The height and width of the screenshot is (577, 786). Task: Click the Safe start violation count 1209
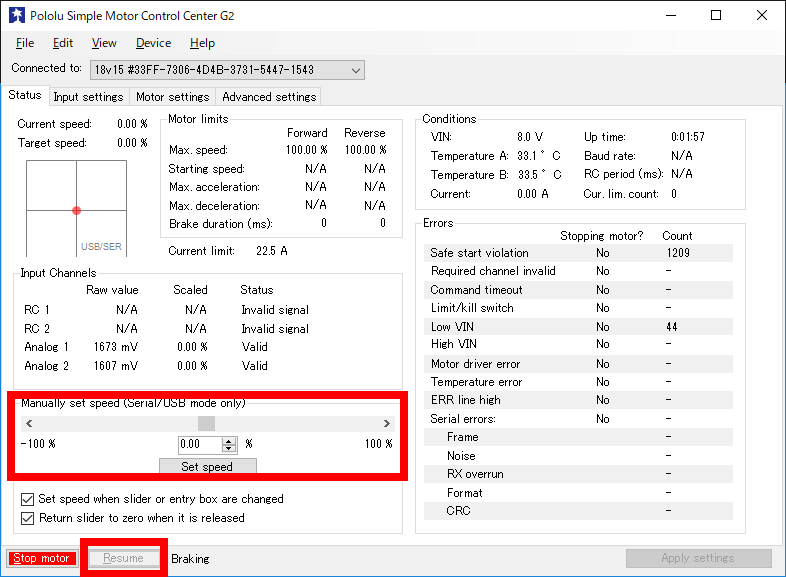coord(678,253)
